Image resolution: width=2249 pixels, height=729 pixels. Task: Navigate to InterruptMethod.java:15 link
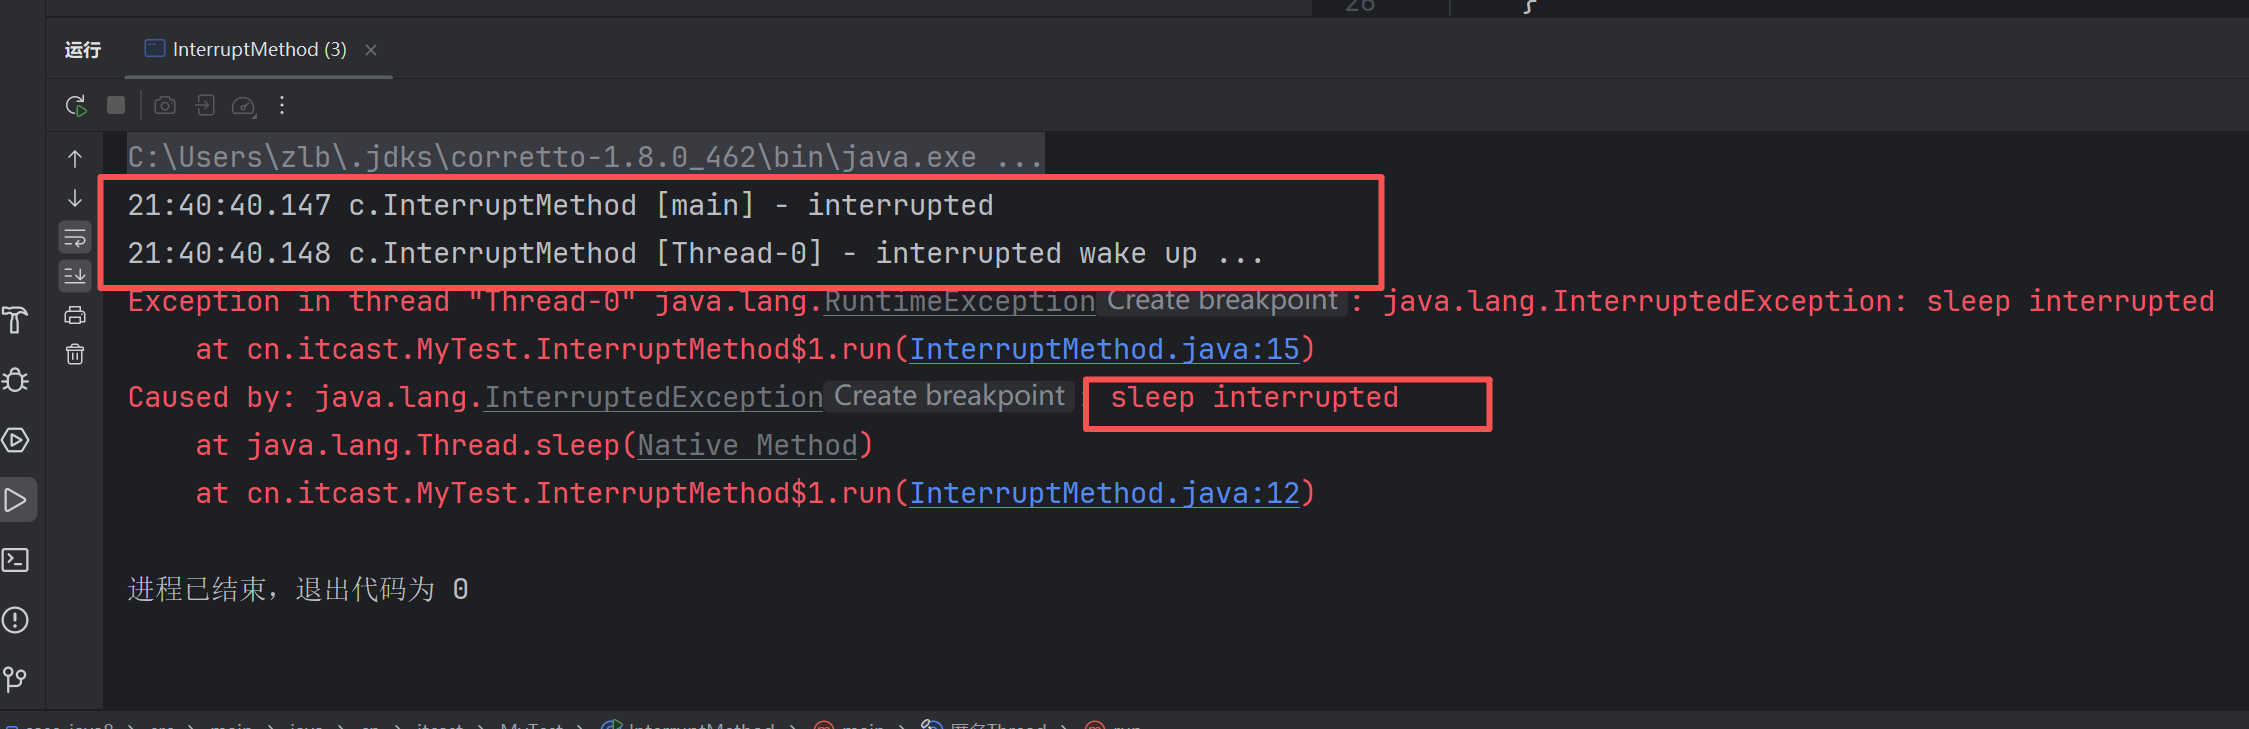[1104, 349]
